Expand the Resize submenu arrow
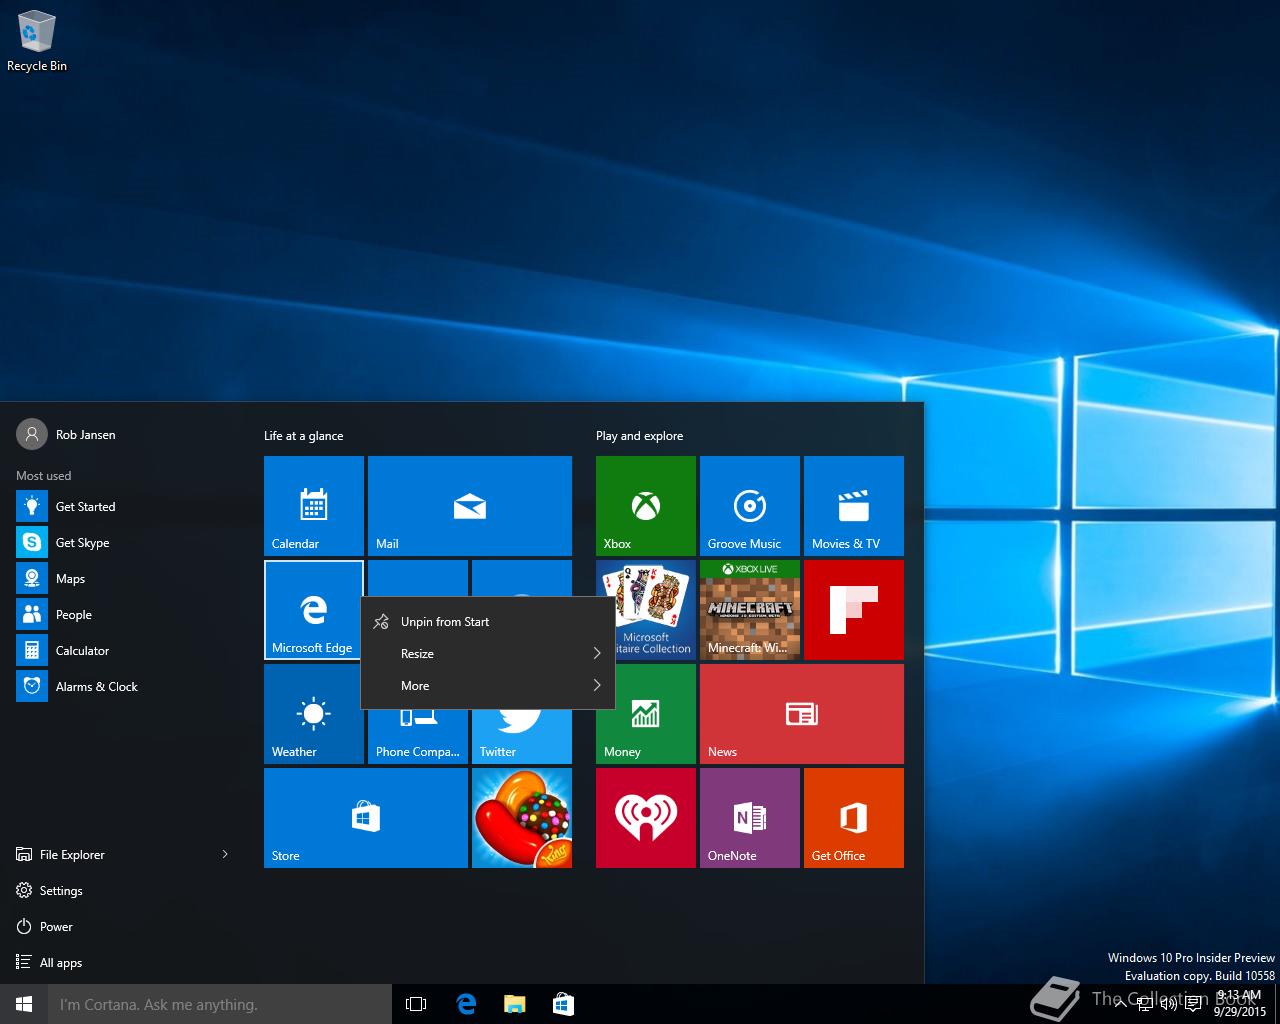 (597, 654)
